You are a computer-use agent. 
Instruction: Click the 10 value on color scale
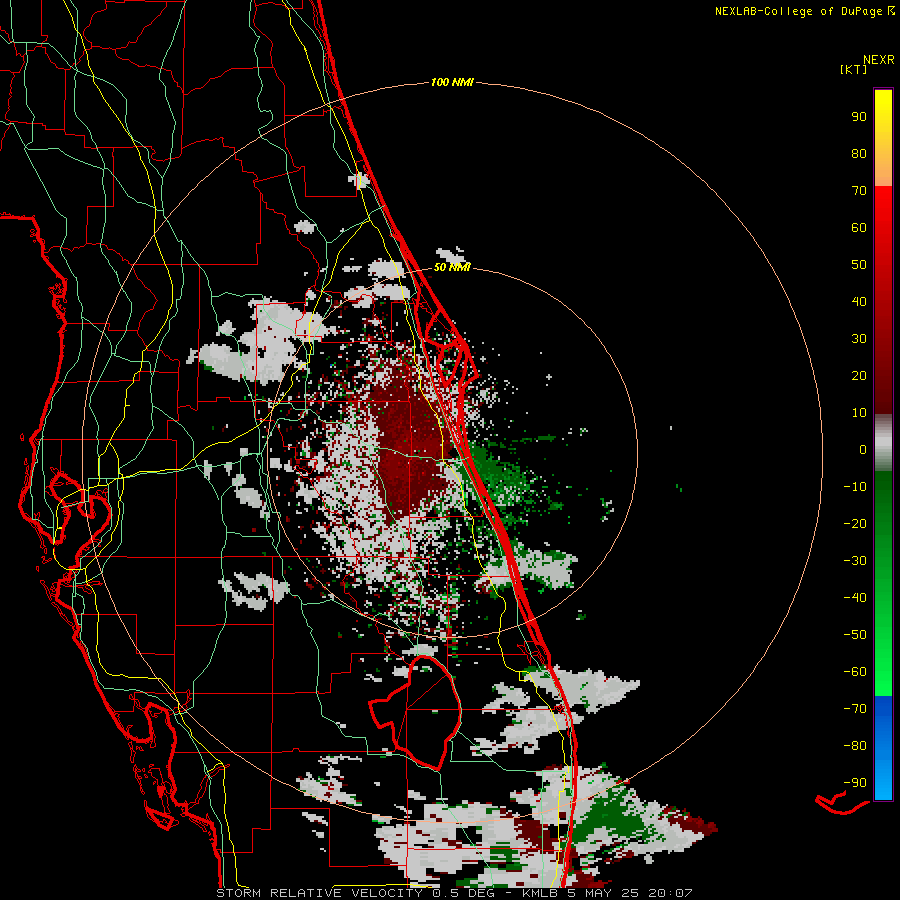tap(859, 413)
